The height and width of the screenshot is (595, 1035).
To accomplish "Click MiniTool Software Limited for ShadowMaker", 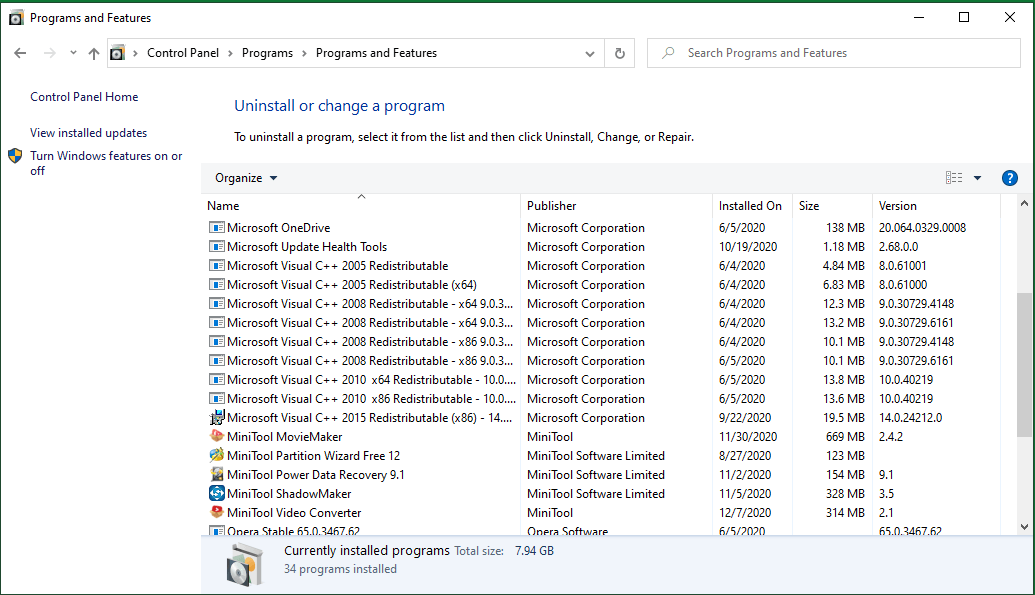I will (x=595, y=493).
